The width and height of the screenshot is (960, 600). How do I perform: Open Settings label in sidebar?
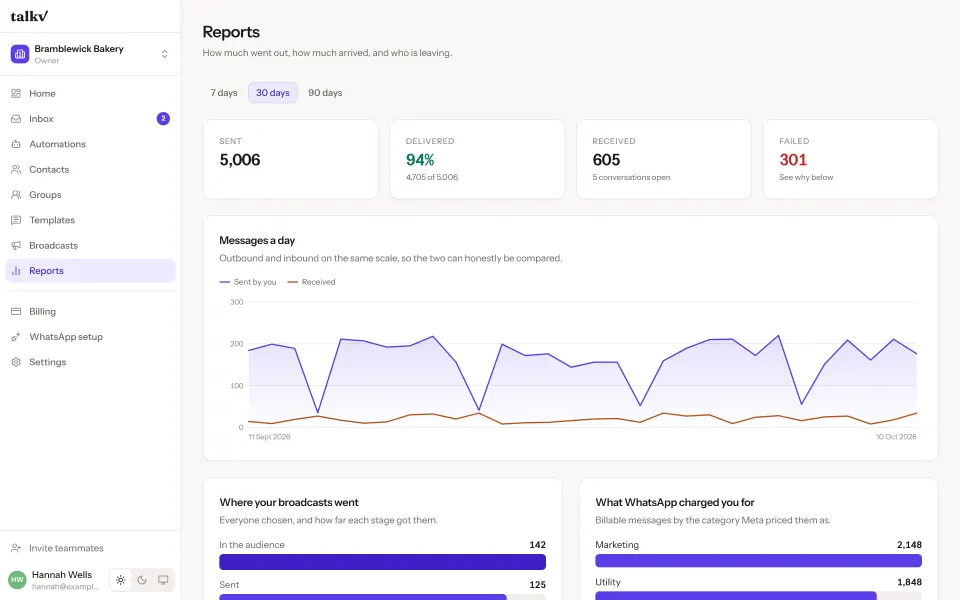(x=48, y=362)
